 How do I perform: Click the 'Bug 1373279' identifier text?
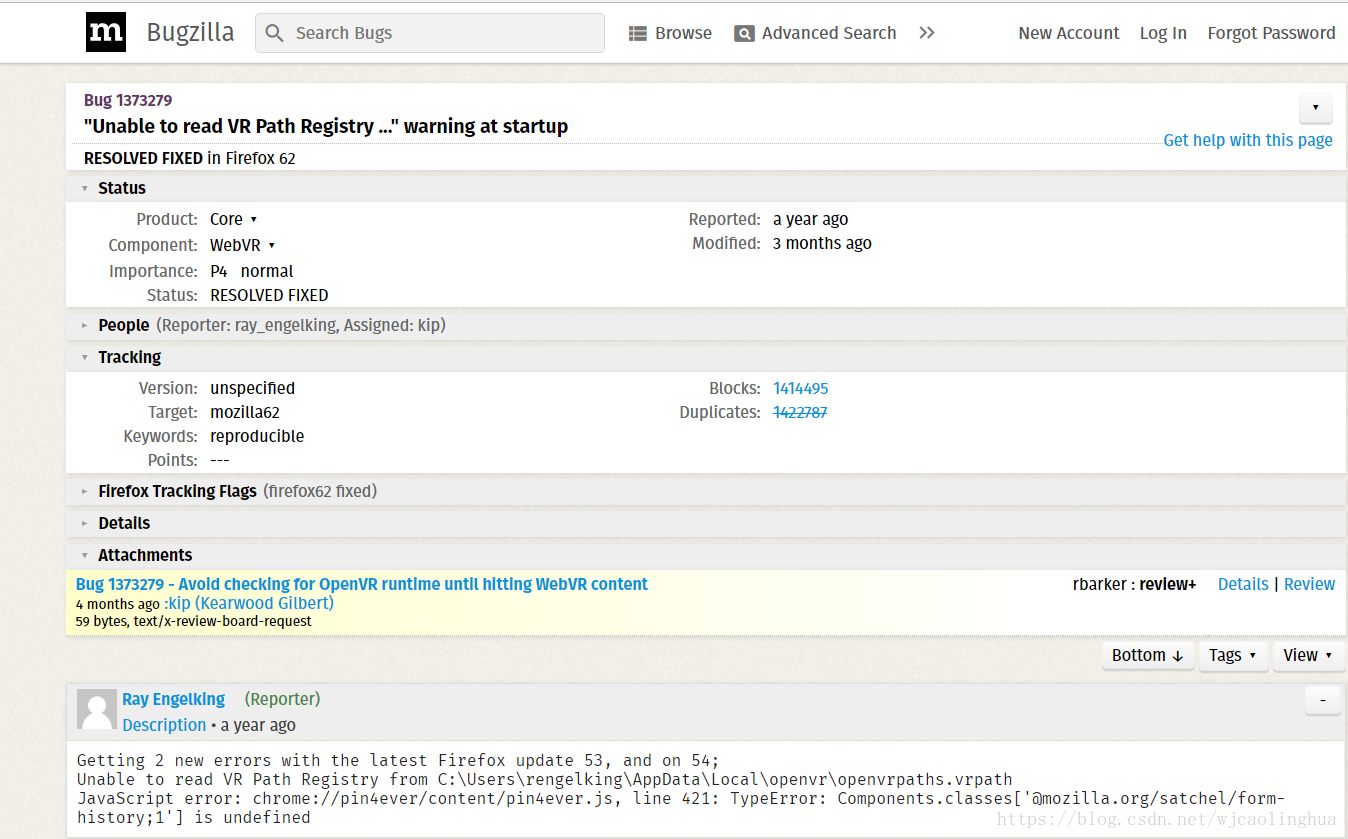128,100
